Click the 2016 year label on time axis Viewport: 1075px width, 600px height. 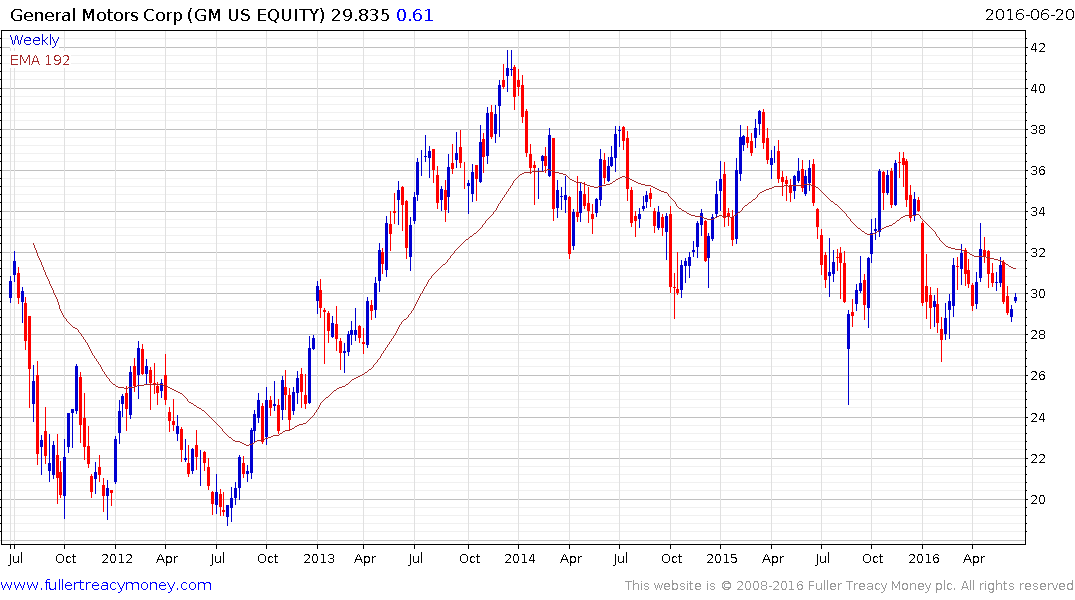(x=923, y=558)
